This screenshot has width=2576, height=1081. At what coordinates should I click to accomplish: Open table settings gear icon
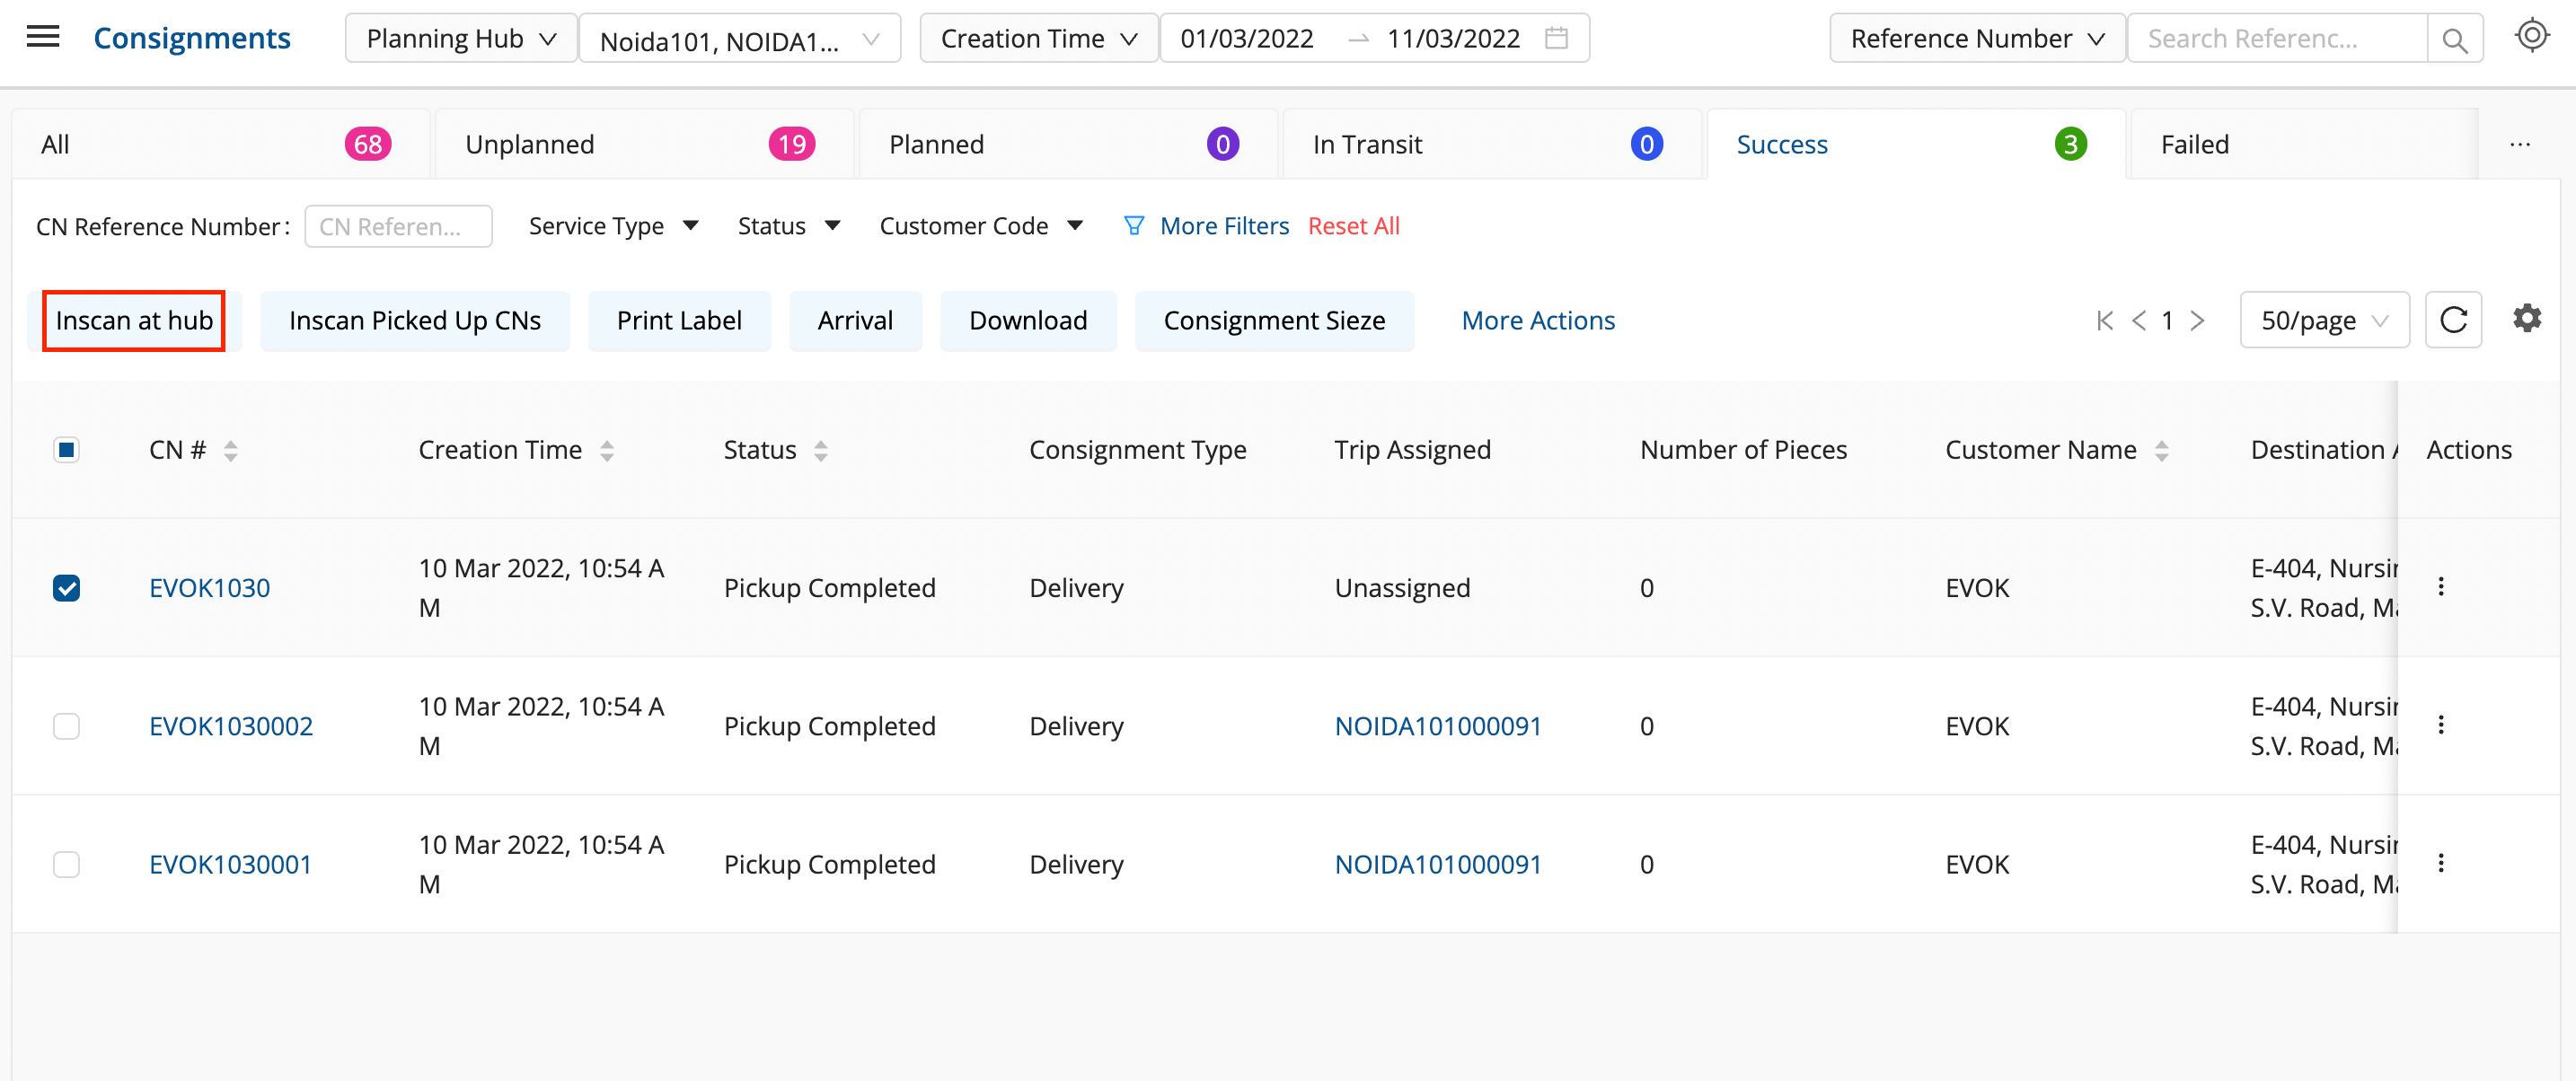(2527, 319)
